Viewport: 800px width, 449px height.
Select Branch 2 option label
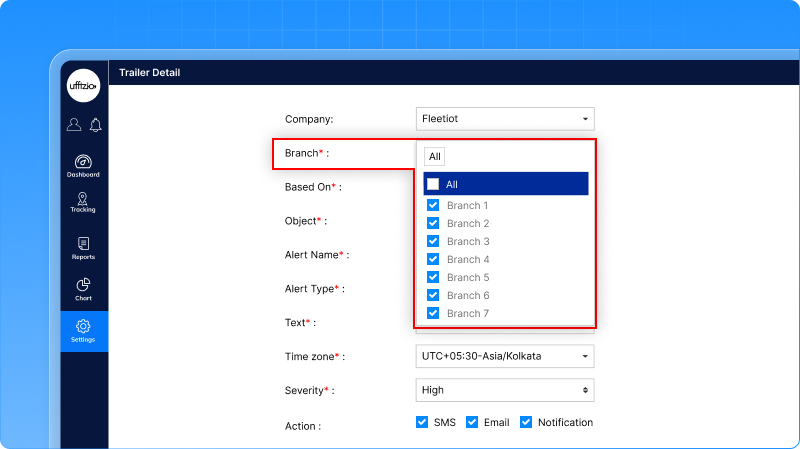(x=468, y=223)
